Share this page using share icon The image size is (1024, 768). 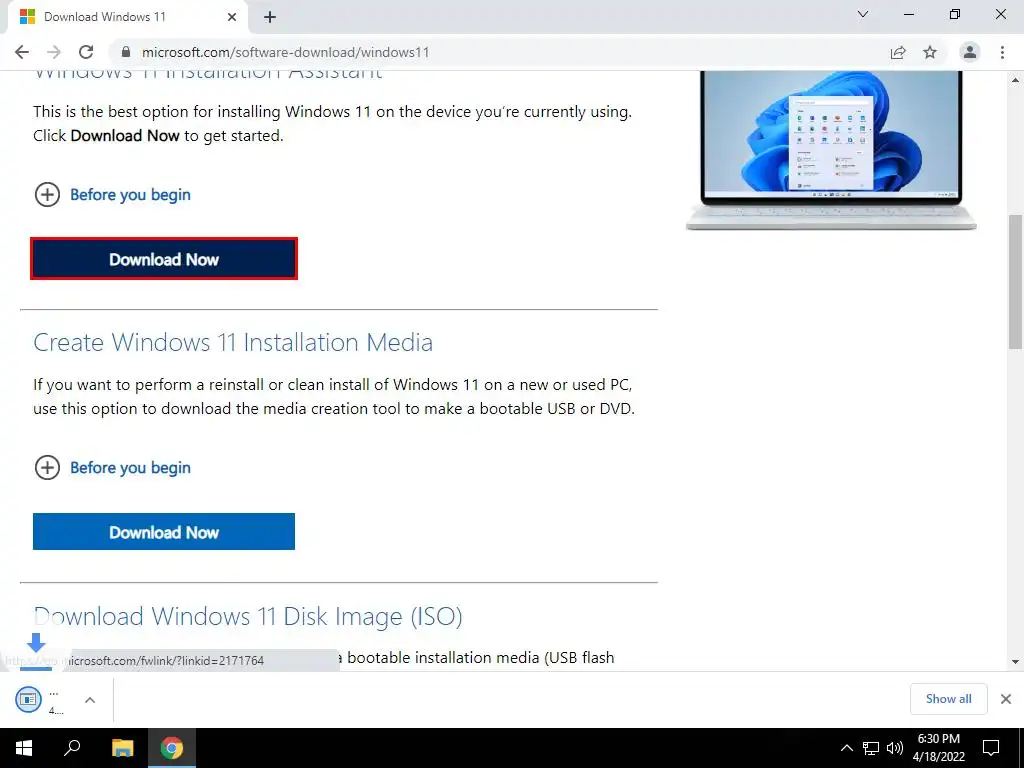(x=898, y=52)
